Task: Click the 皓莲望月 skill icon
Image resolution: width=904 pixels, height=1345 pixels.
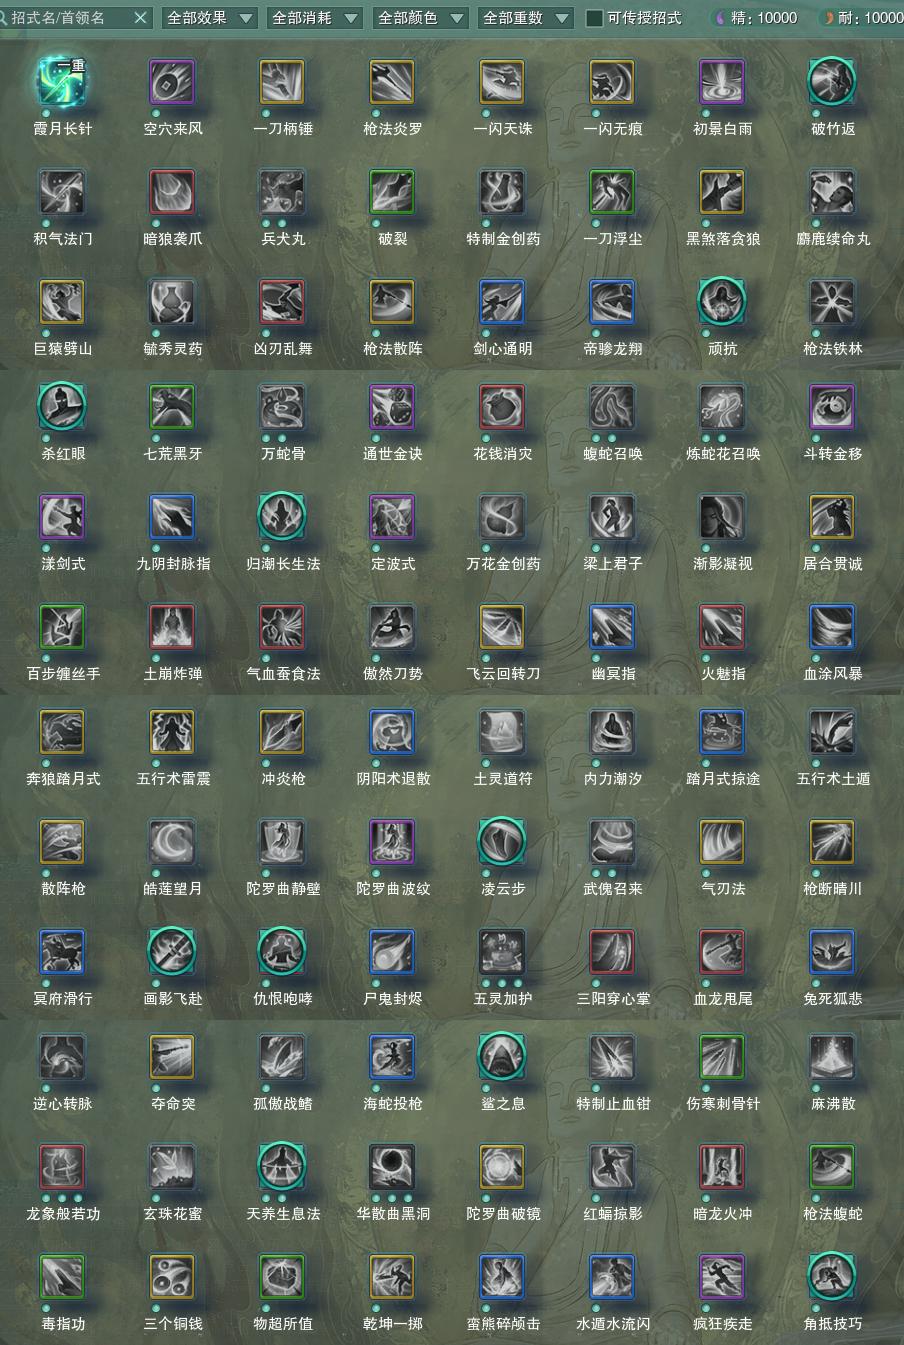Action: [172, 842]
